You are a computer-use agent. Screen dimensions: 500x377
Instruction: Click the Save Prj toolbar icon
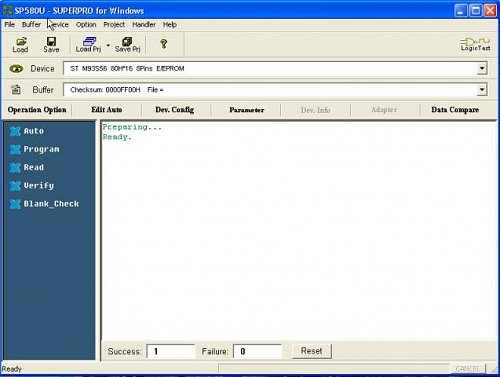point(127,44)
